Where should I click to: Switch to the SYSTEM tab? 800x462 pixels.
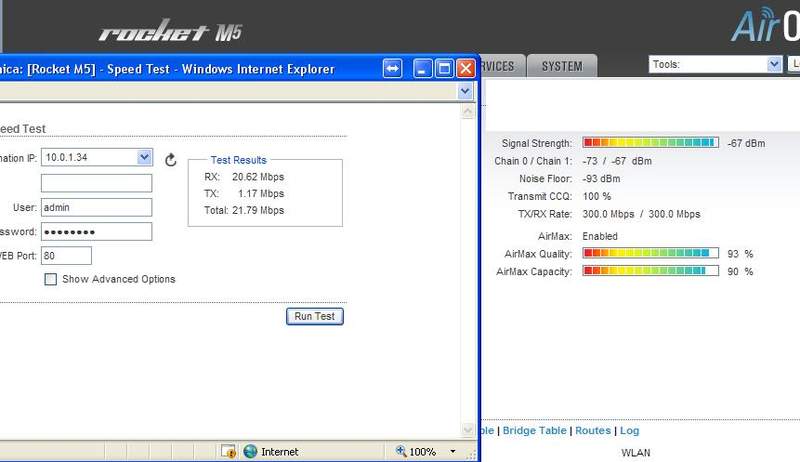[x=562, y=66]
